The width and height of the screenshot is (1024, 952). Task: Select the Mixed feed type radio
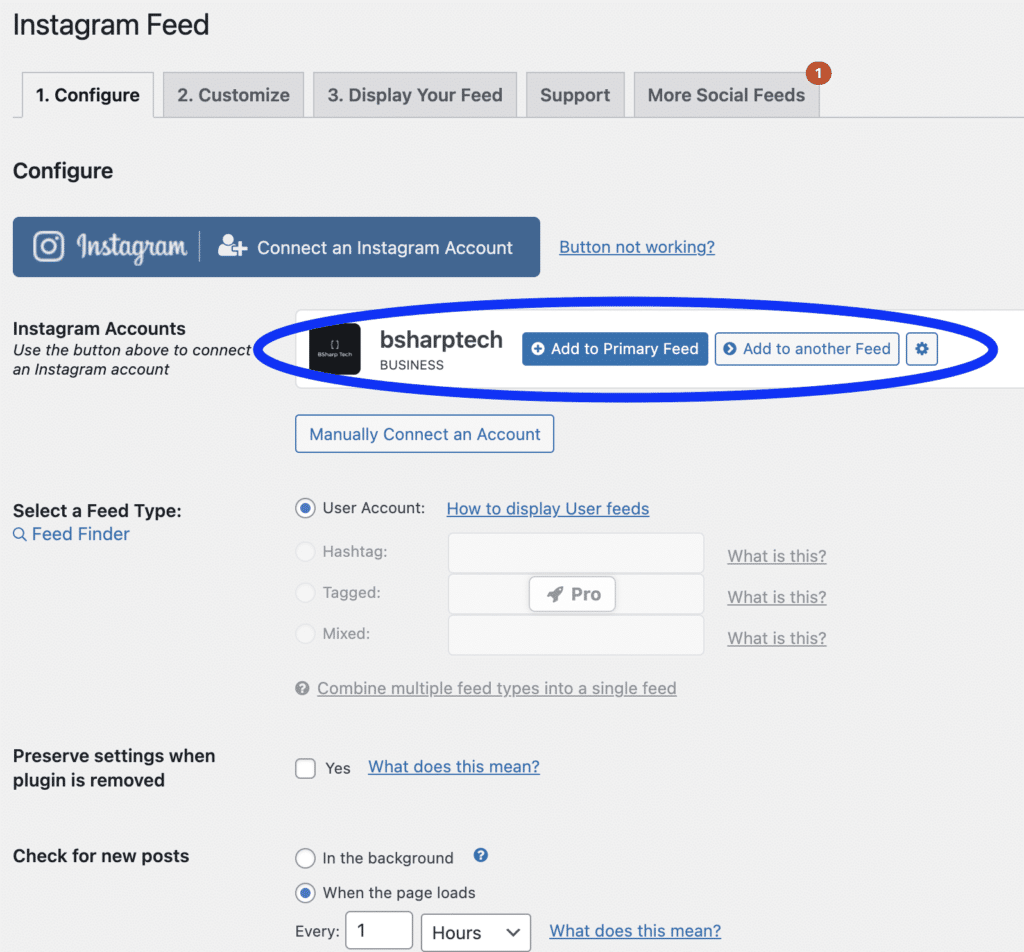[x=305, y=634]
